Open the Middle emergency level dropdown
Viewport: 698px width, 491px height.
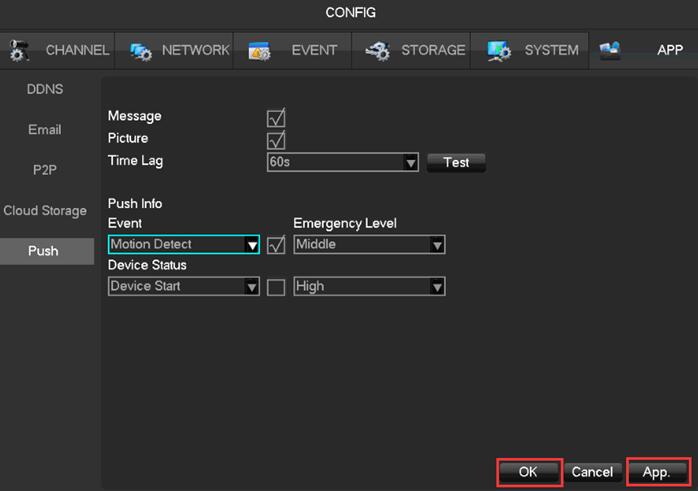pyautogui.click(x=436, y=245)
